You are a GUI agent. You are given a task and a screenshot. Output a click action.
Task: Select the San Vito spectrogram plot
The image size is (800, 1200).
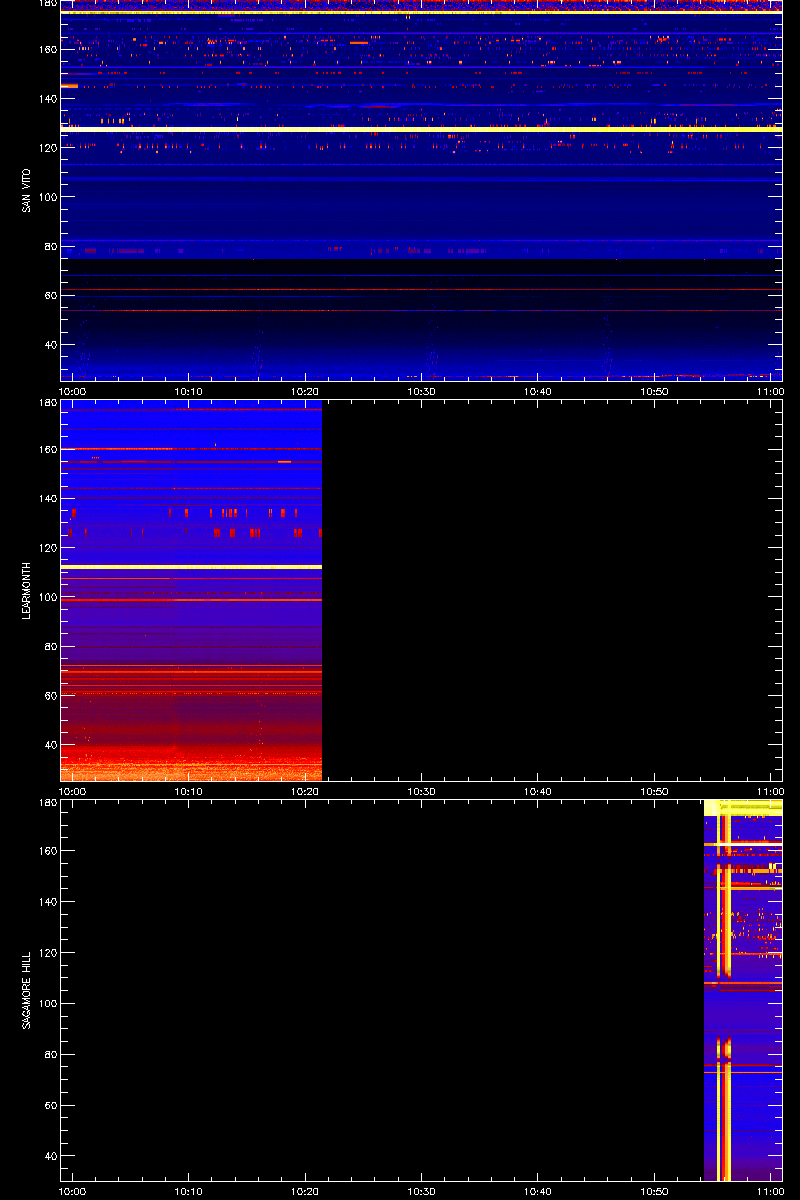421,189
